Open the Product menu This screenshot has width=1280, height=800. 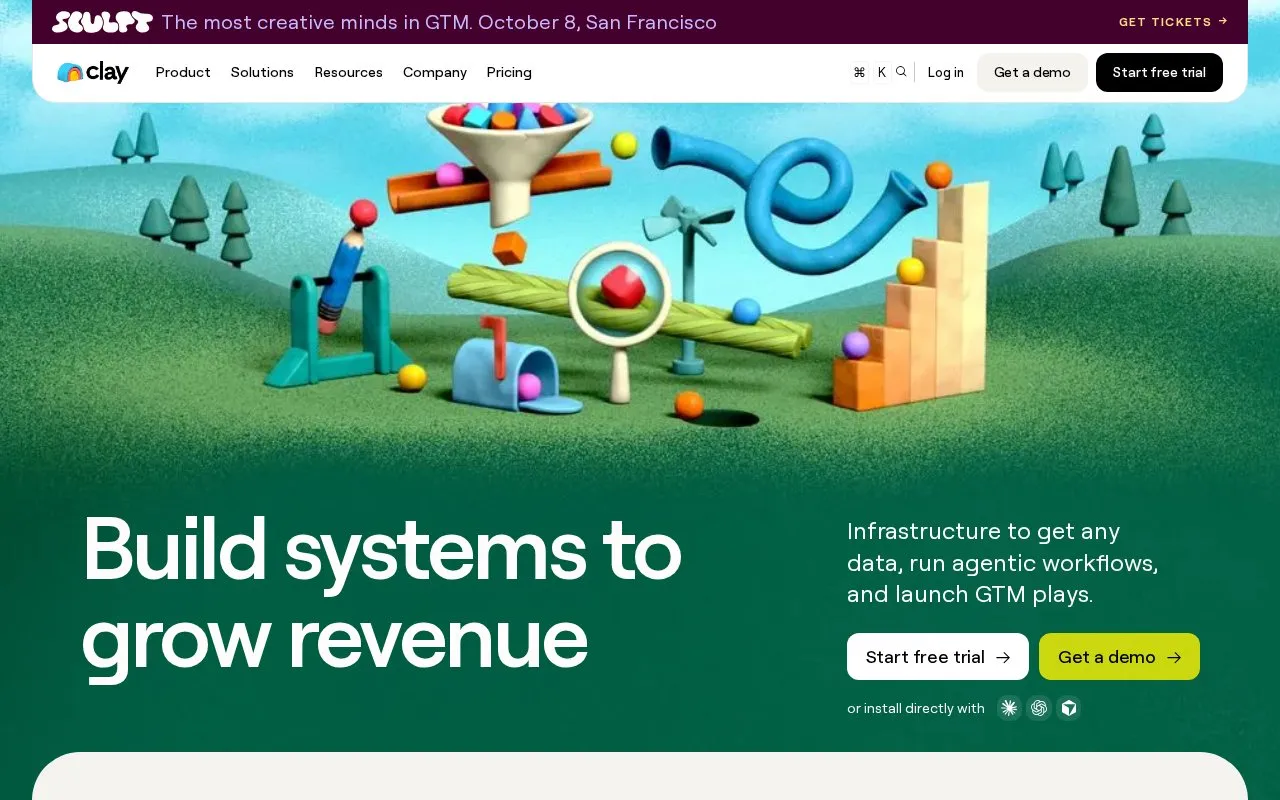[183, 72]
